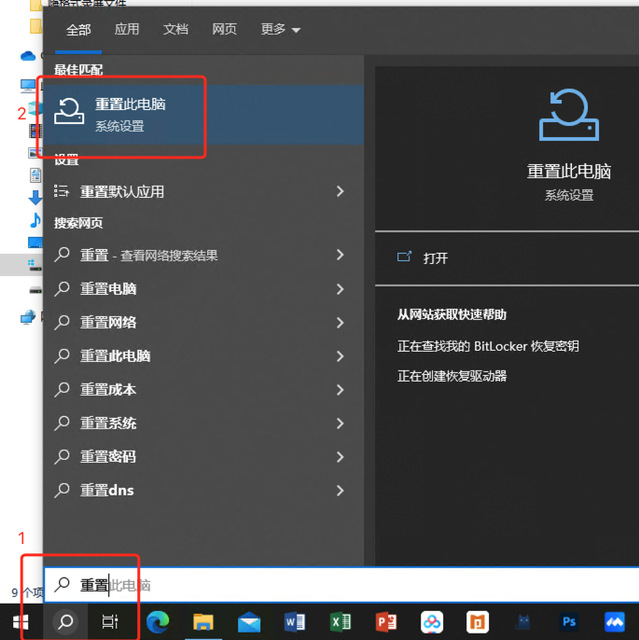Open the 更多 filter dropdown
Image resolution: width=639 pixels, height=640 pixels.
tap(280, 30)
